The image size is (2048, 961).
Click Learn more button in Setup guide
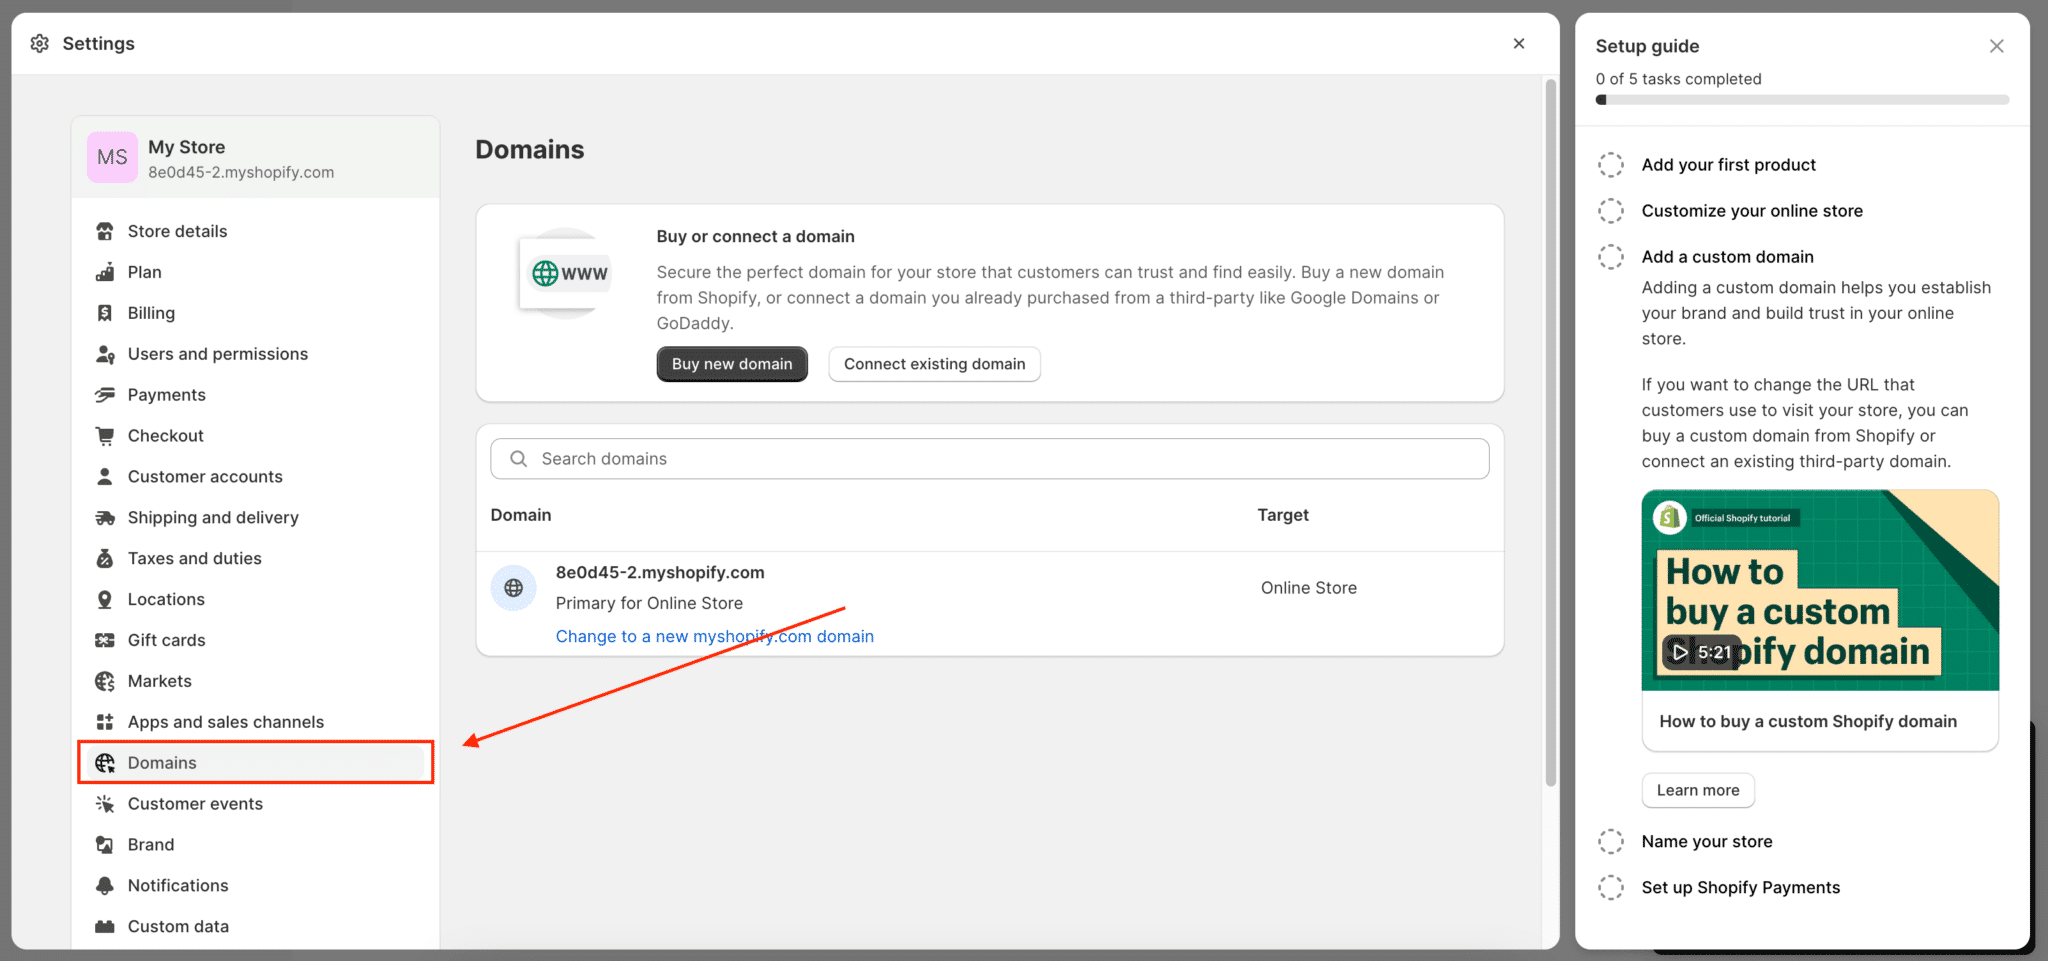(x=1698, y=790)
